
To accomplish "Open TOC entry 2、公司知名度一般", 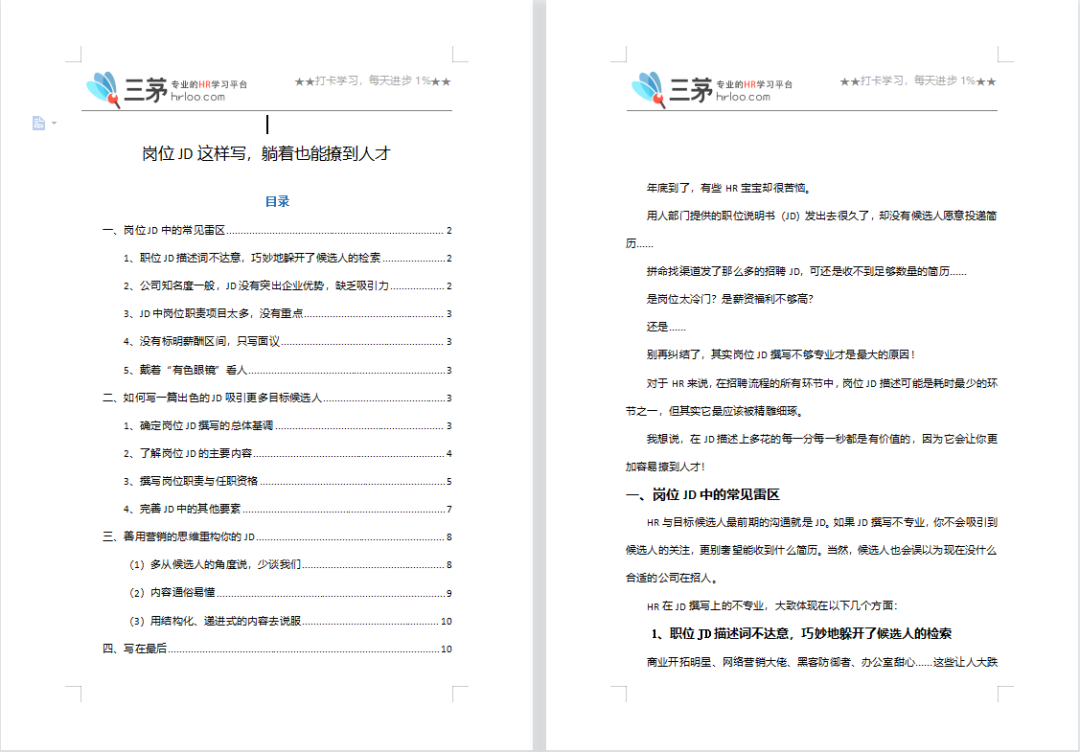I will (287, 286).
